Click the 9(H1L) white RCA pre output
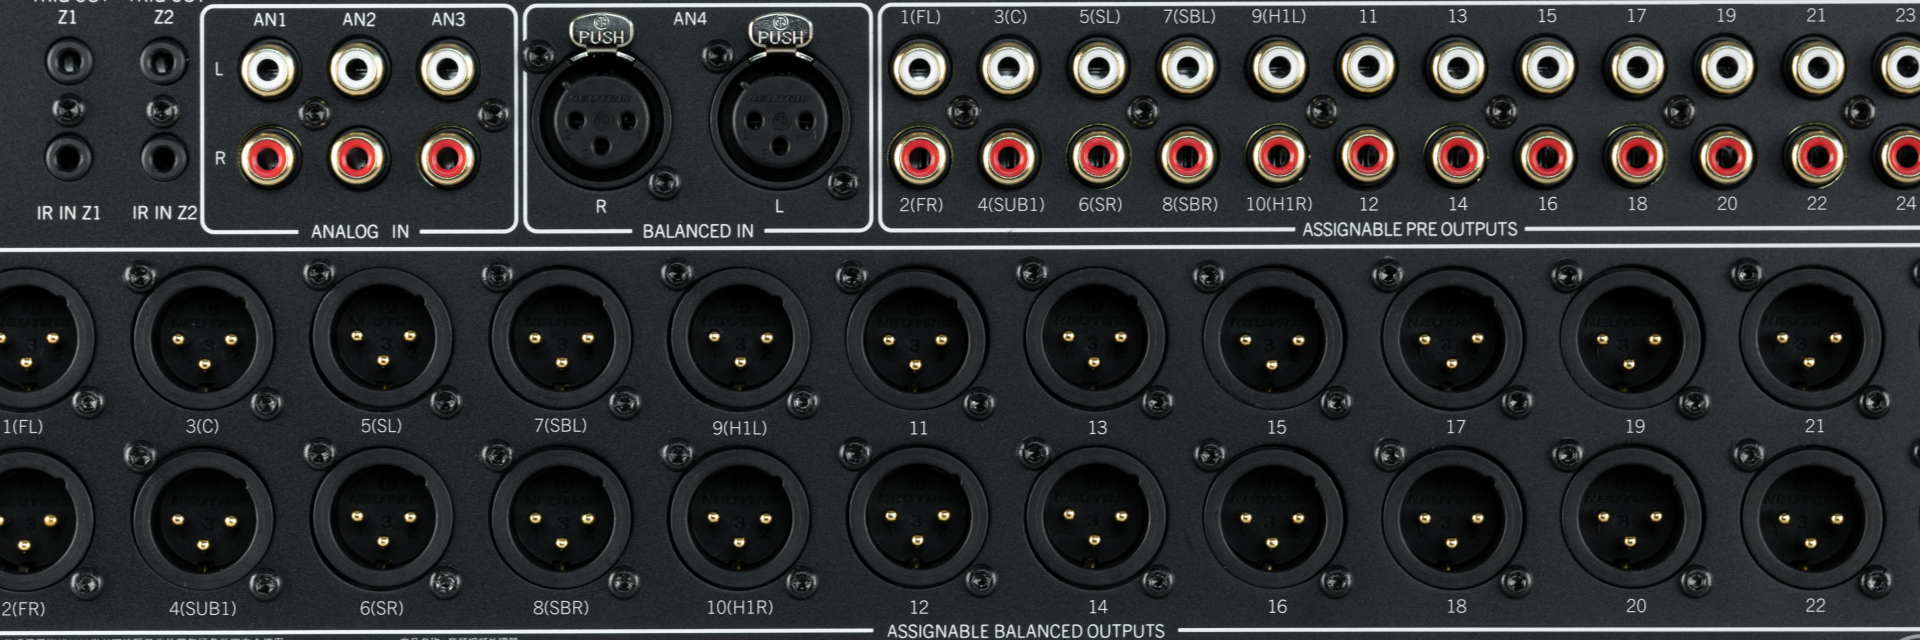Viewport: 1920px width, 640px height. [1278, 69]
